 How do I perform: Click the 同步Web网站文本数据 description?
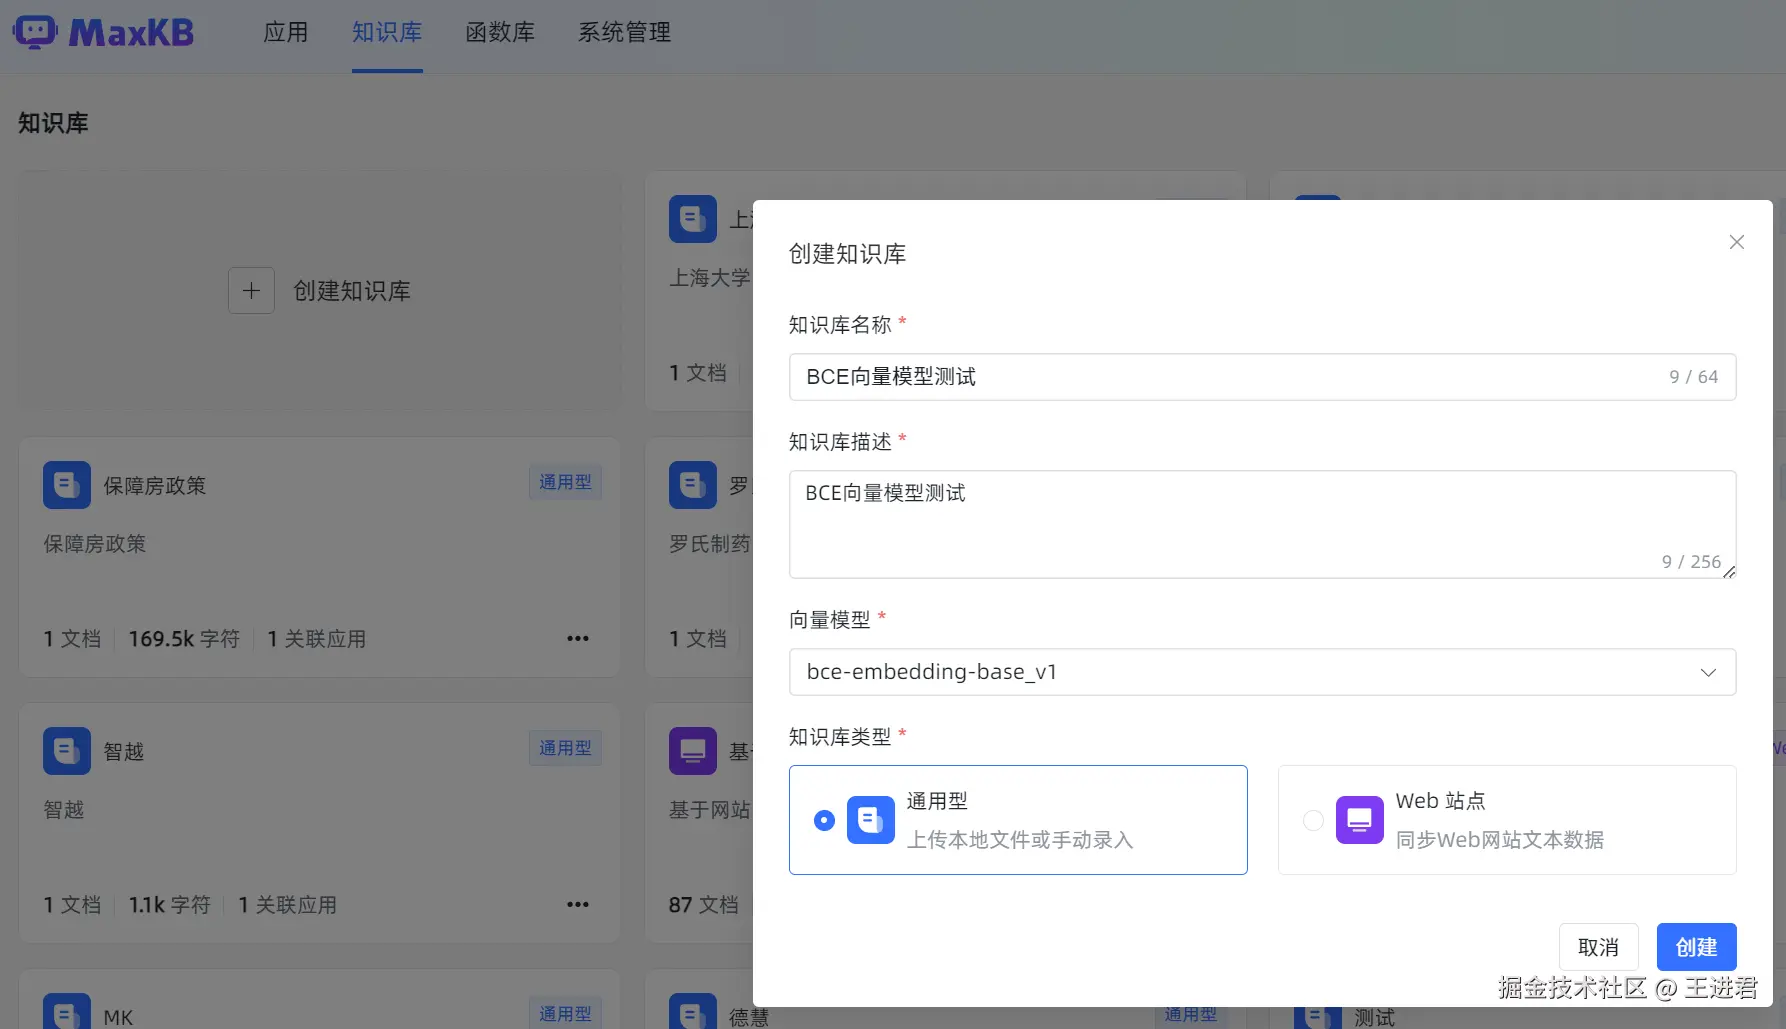click(1500, 840)
